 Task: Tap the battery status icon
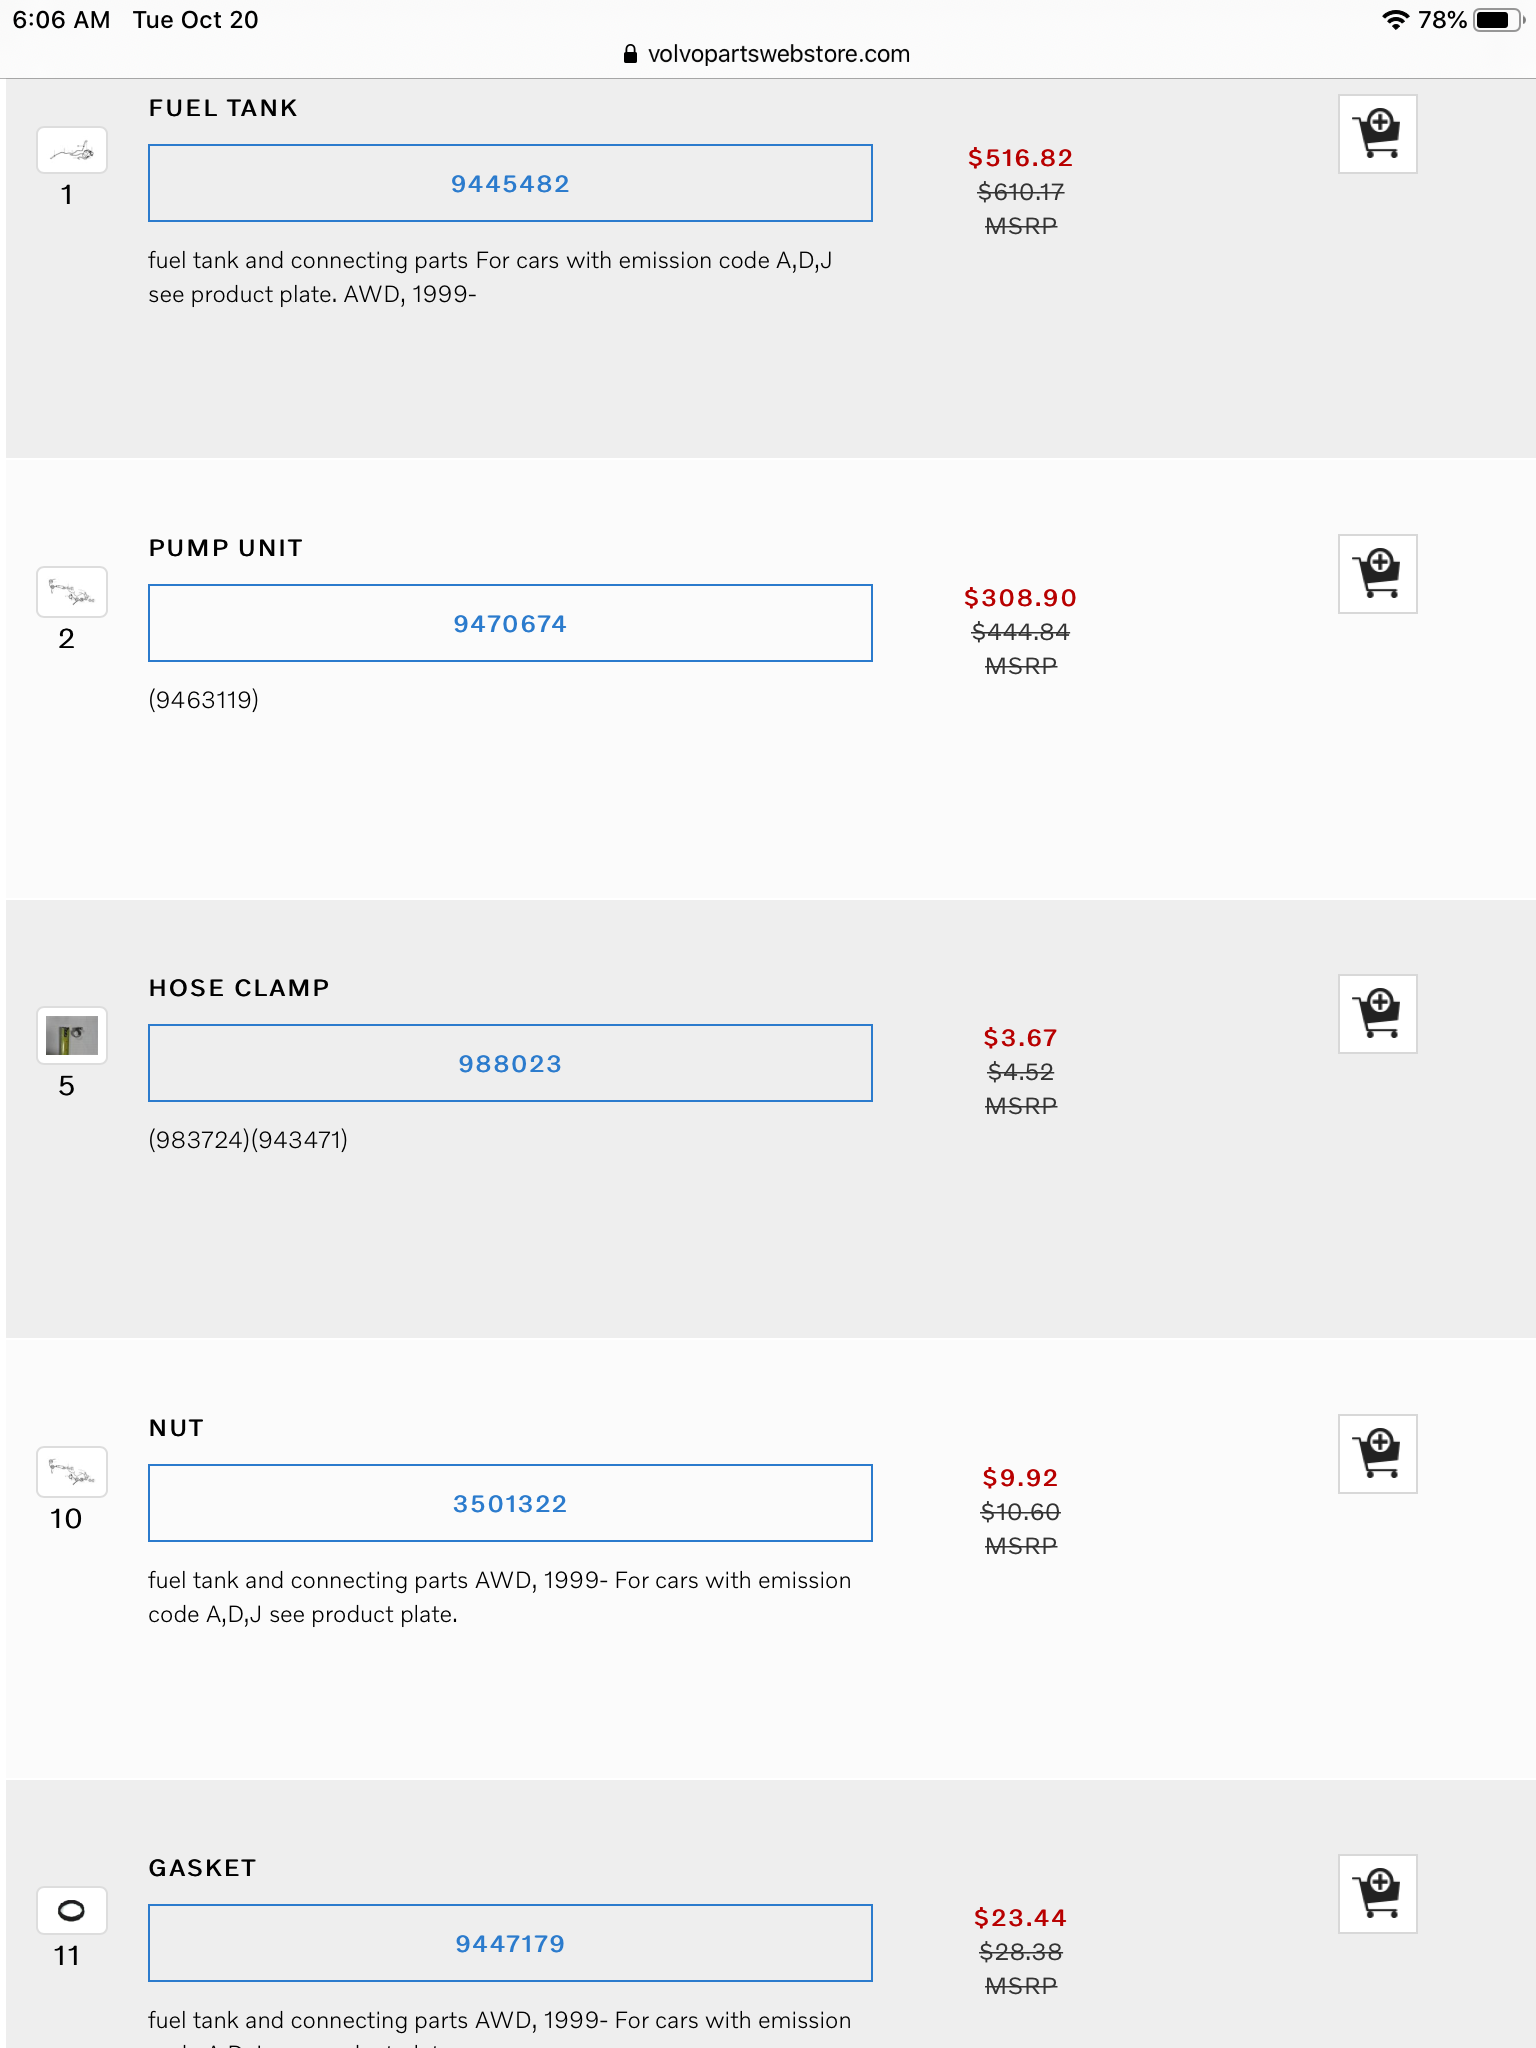(1497, 20)
